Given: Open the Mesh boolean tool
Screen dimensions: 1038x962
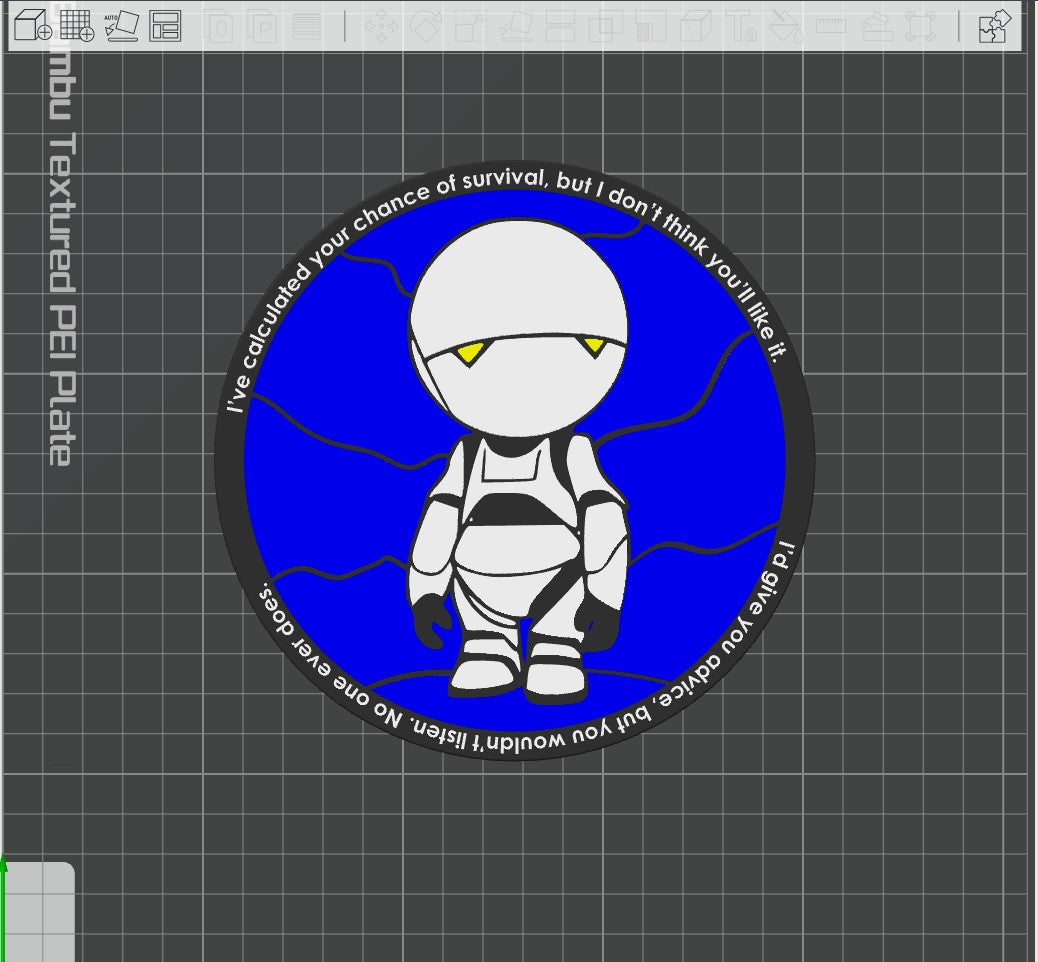Looking at the screenshot, I should [606, 26].
